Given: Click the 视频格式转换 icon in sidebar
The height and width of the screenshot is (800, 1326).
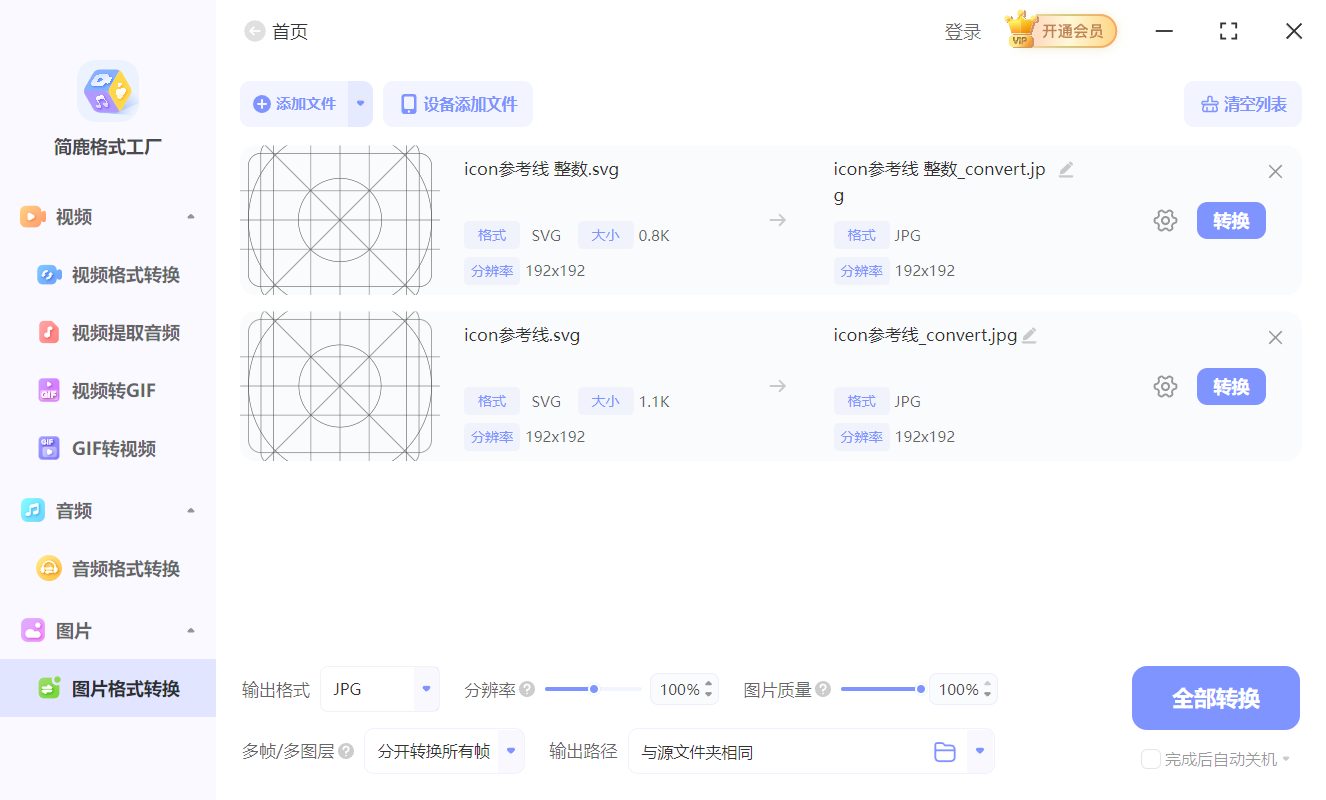Looking at the screenshot, I should (49, 275).
